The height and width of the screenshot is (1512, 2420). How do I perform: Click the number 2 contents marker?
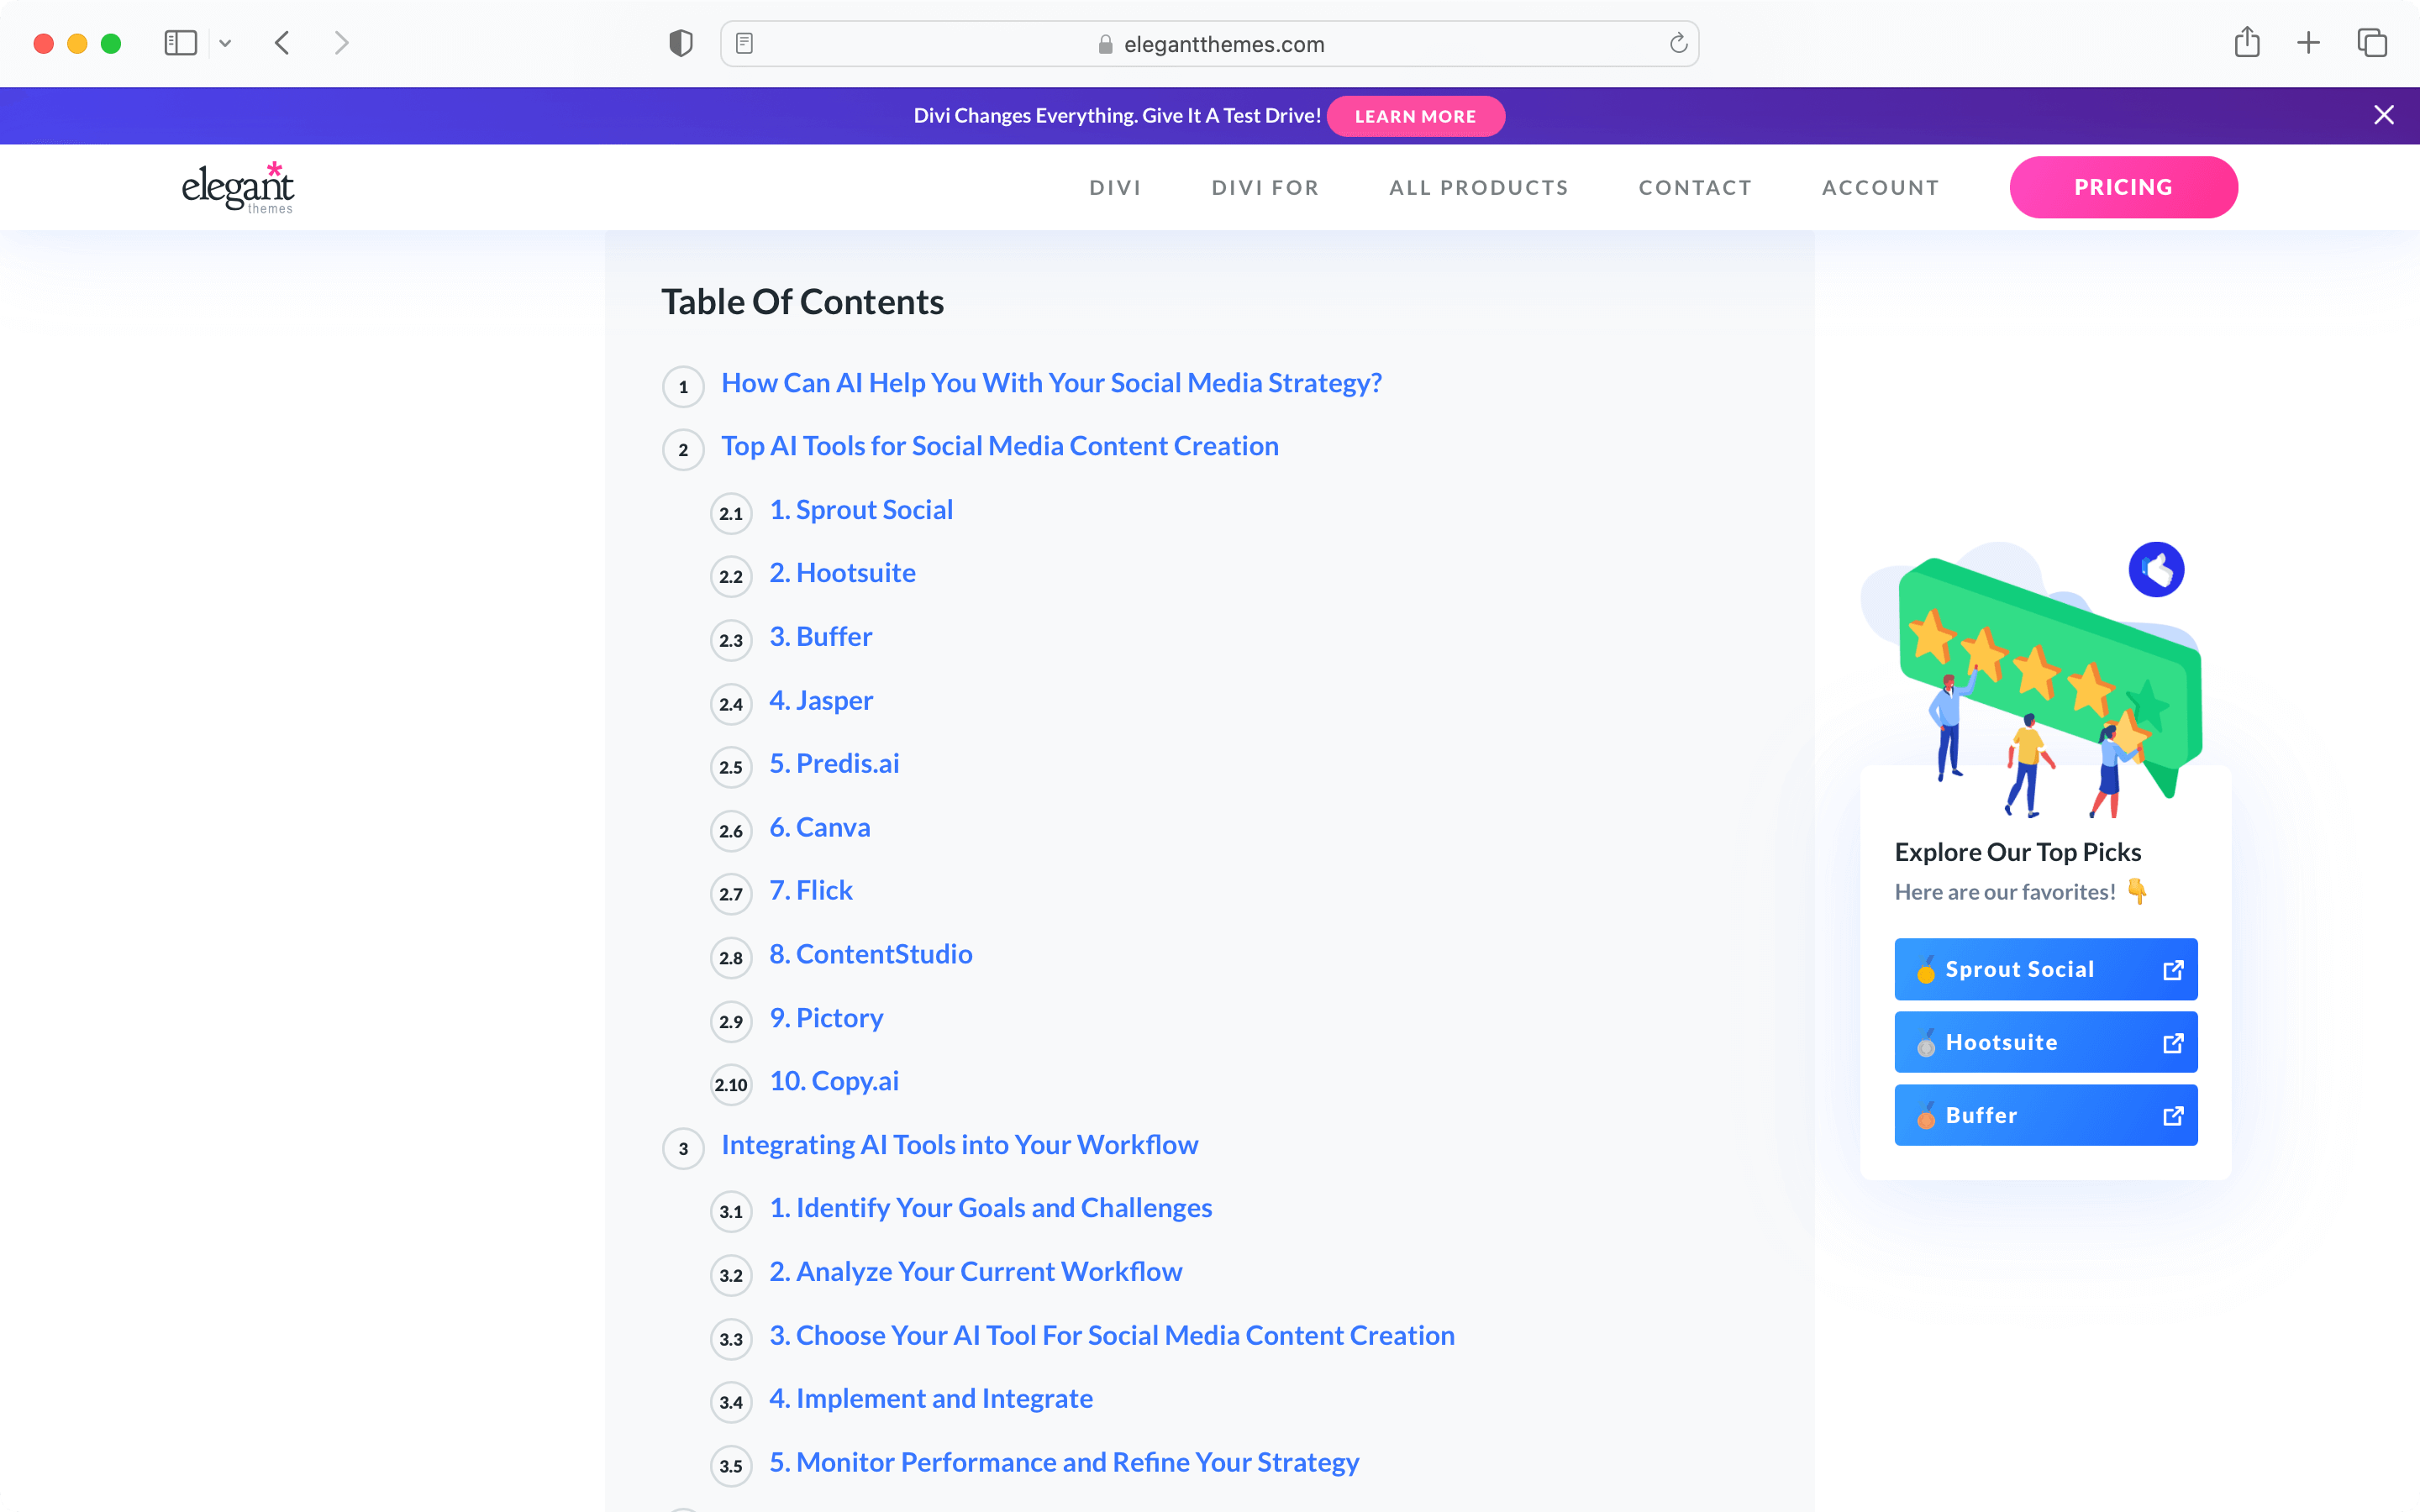click(x=683, y=450)
